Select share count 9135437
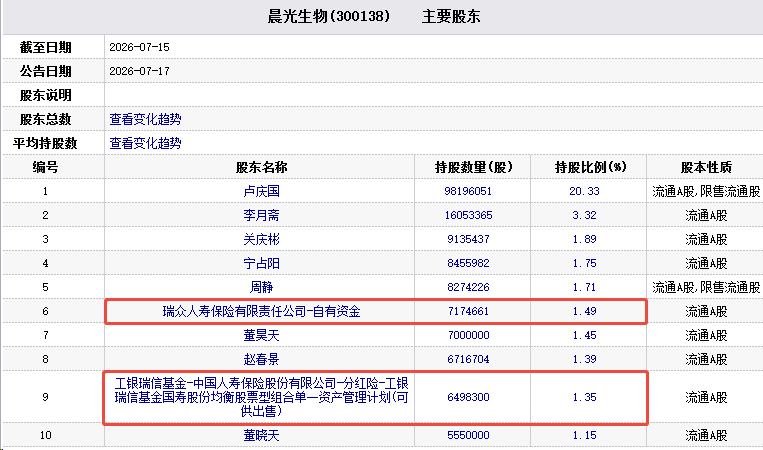Image resolution: width=763 pixels, height=450 pixels. (x=468, y=239)
